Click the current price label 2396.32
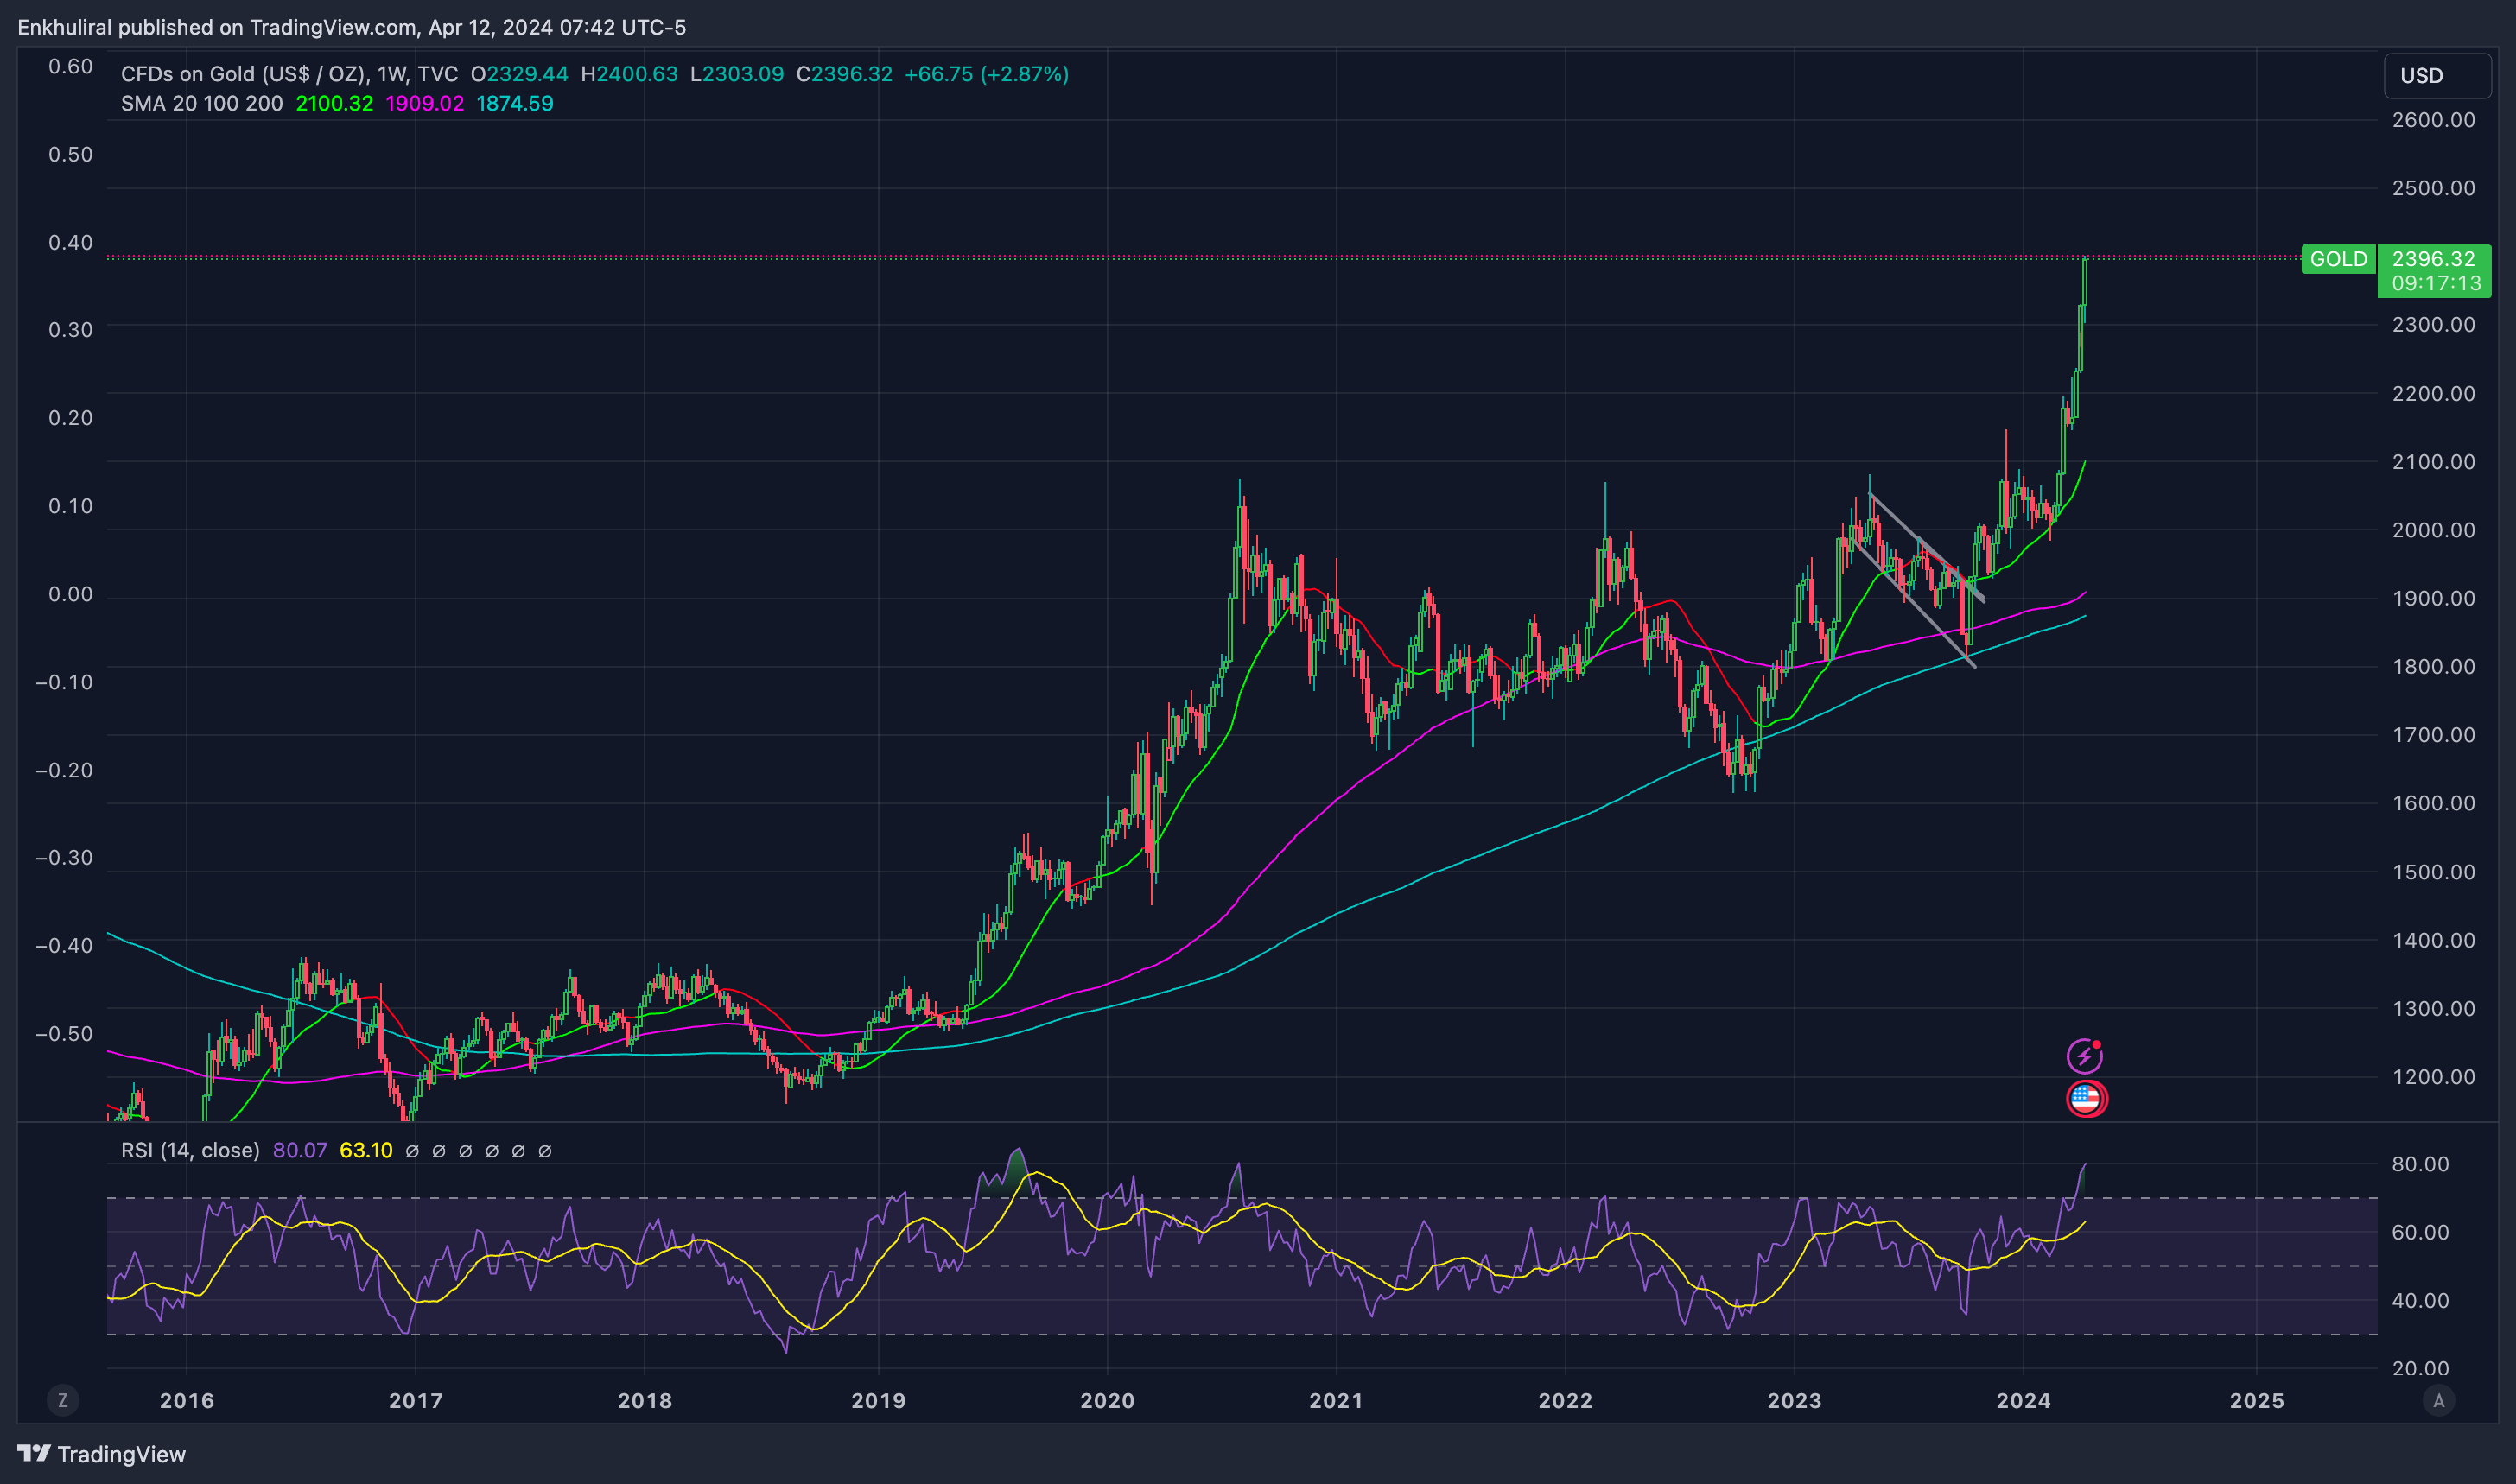 [2433, 259]
